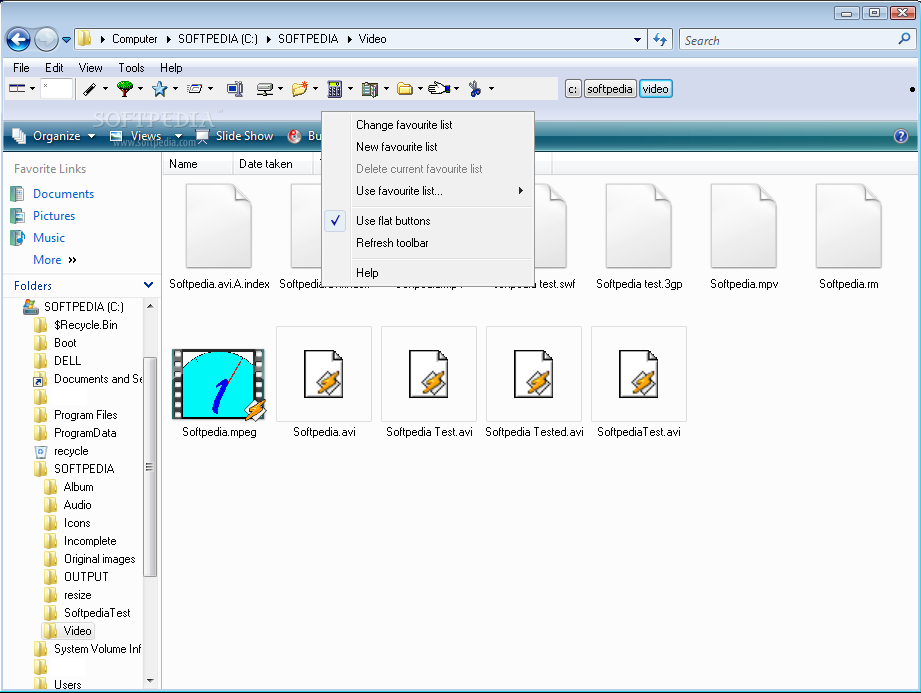Viewport: 921px width, 693px height.
Task: Open the dropdown arrow next to tree icon
Action: 140,89
